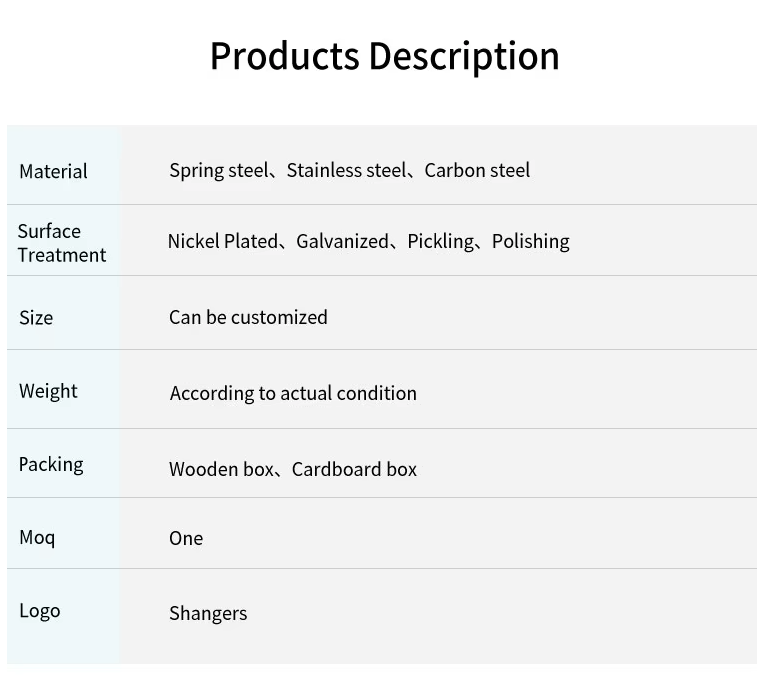Click the Shangers logo value
The image size is (769, 675).
(x=208, y=613)
